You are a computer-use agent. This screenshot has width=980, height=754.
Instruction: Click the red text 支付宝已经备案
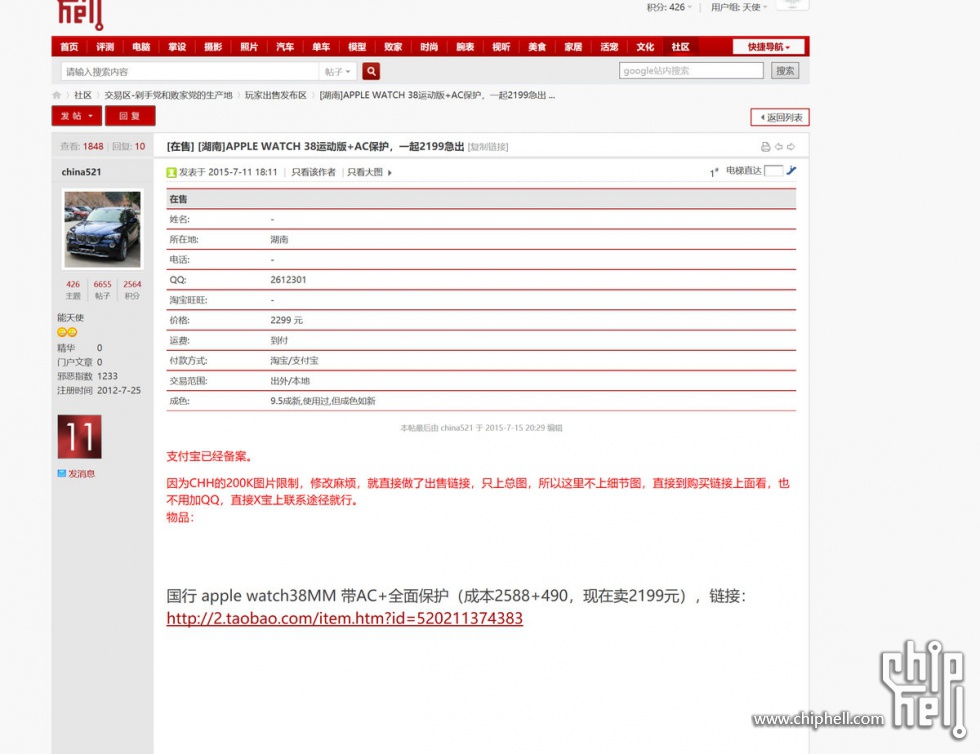coord(210,456)
